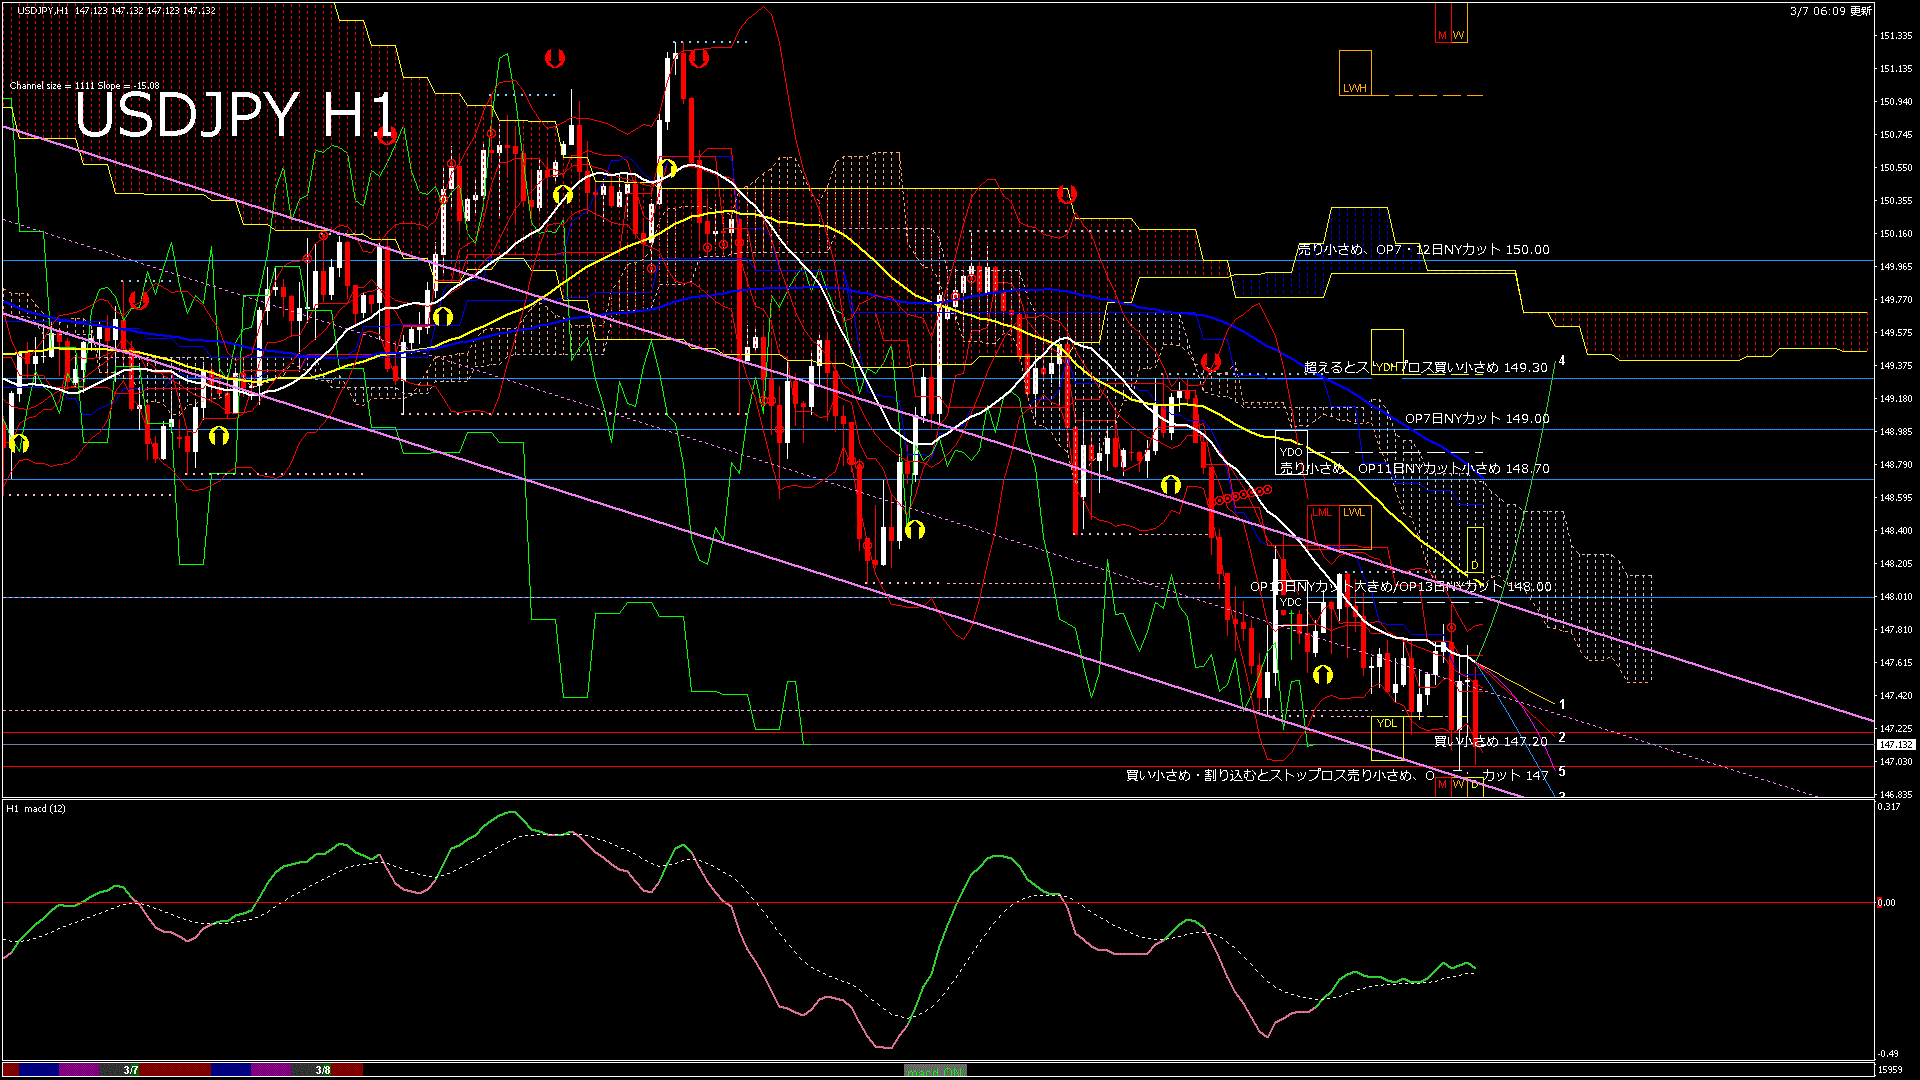Click the red M box at chart top
This screenshot has height=1080, width=1920.
[x=1442, y=22]
